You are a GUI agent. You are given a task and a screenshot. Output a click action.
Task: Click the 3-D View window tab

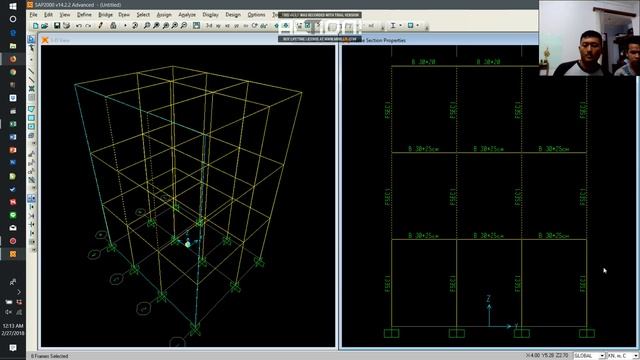[x=60, y=40]
